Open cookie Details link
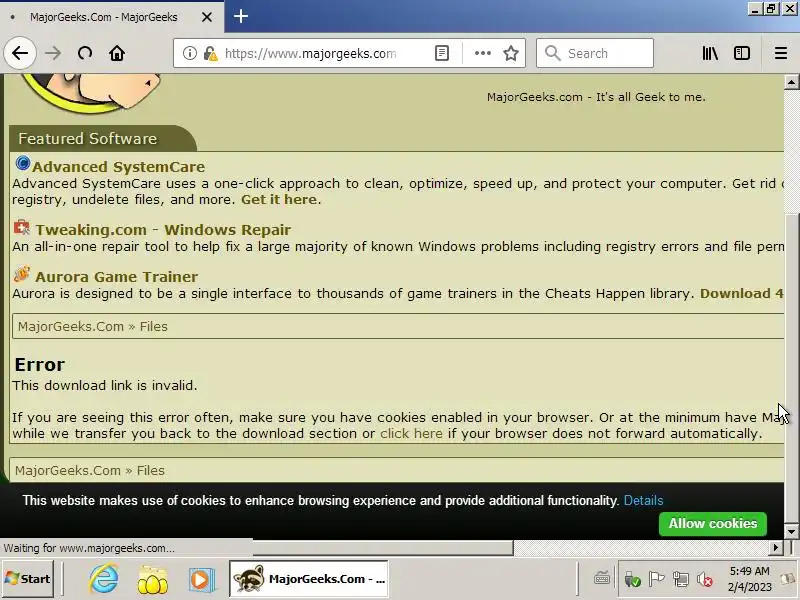 click(643, 501)
